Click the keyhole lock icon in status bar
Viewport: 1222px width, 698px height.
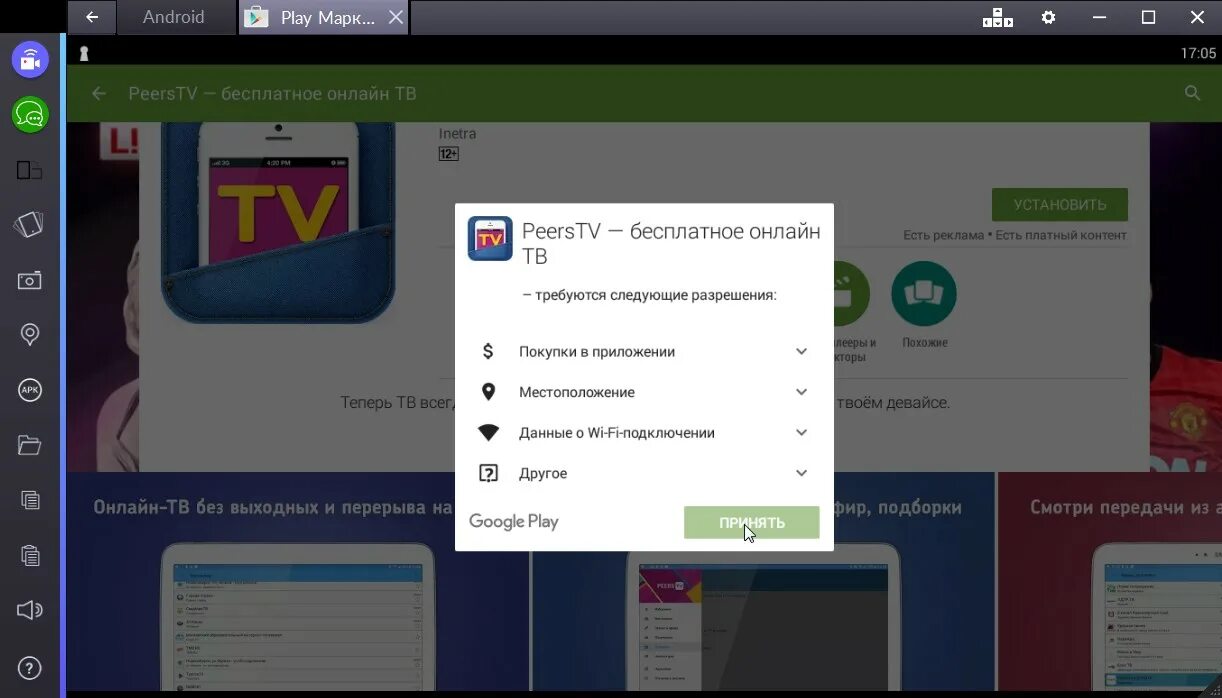point(84,53)
